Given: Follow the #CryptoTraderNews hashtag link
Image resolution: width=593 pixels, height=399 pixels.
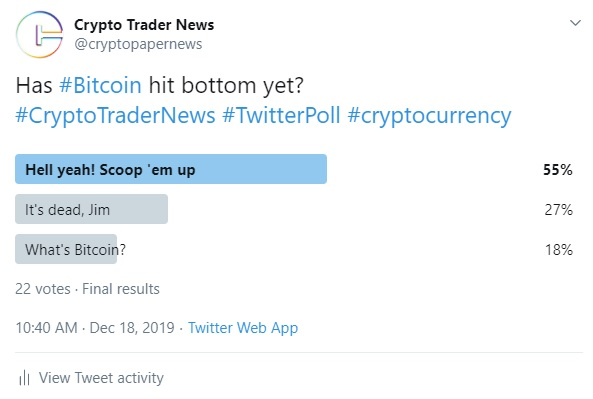Looking at the screenshot, I should [x=115, y=115].
